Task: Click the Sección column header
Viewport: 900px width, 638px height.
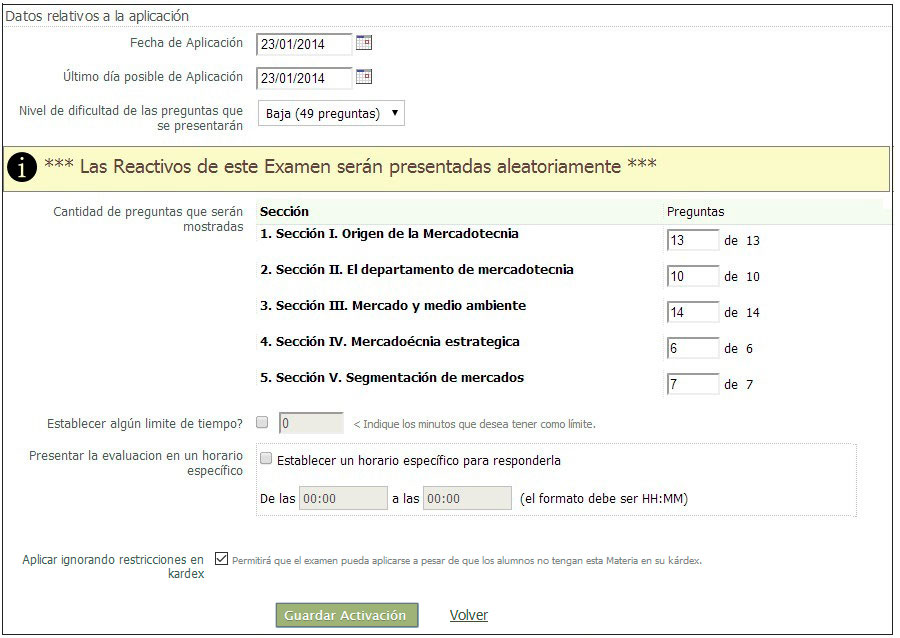Action: click(284, 212)
